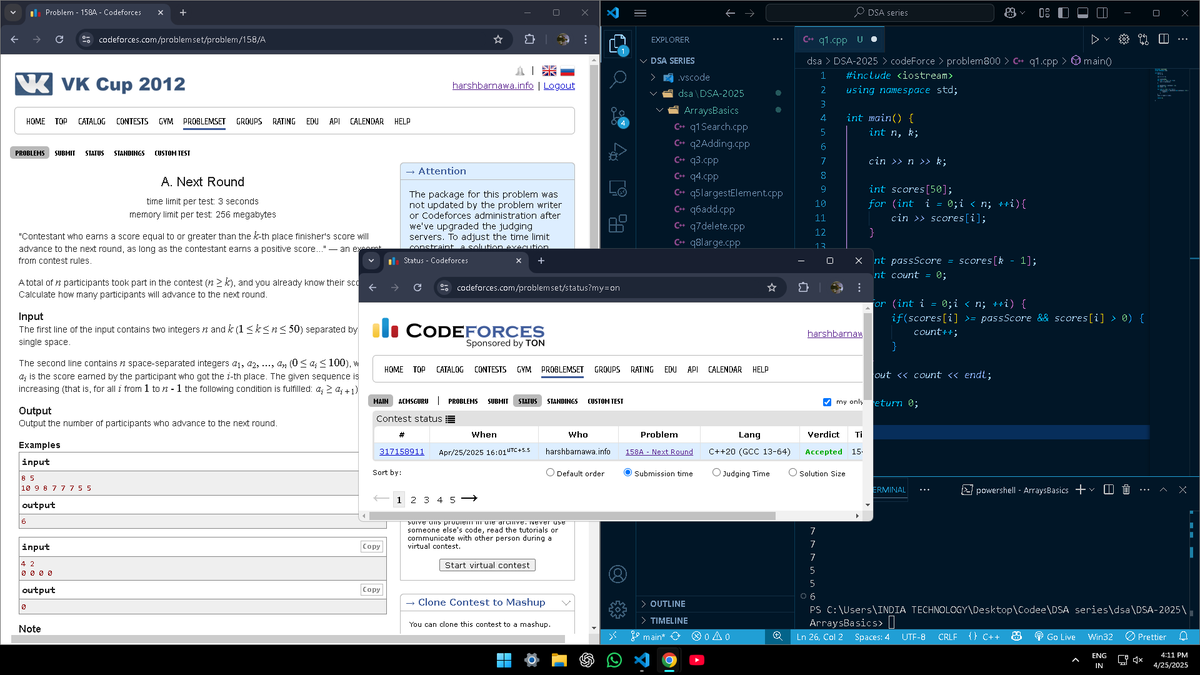Collapse the dsa\DSA-2025 folder
The image size is (1200, 675).
(653, 93)
